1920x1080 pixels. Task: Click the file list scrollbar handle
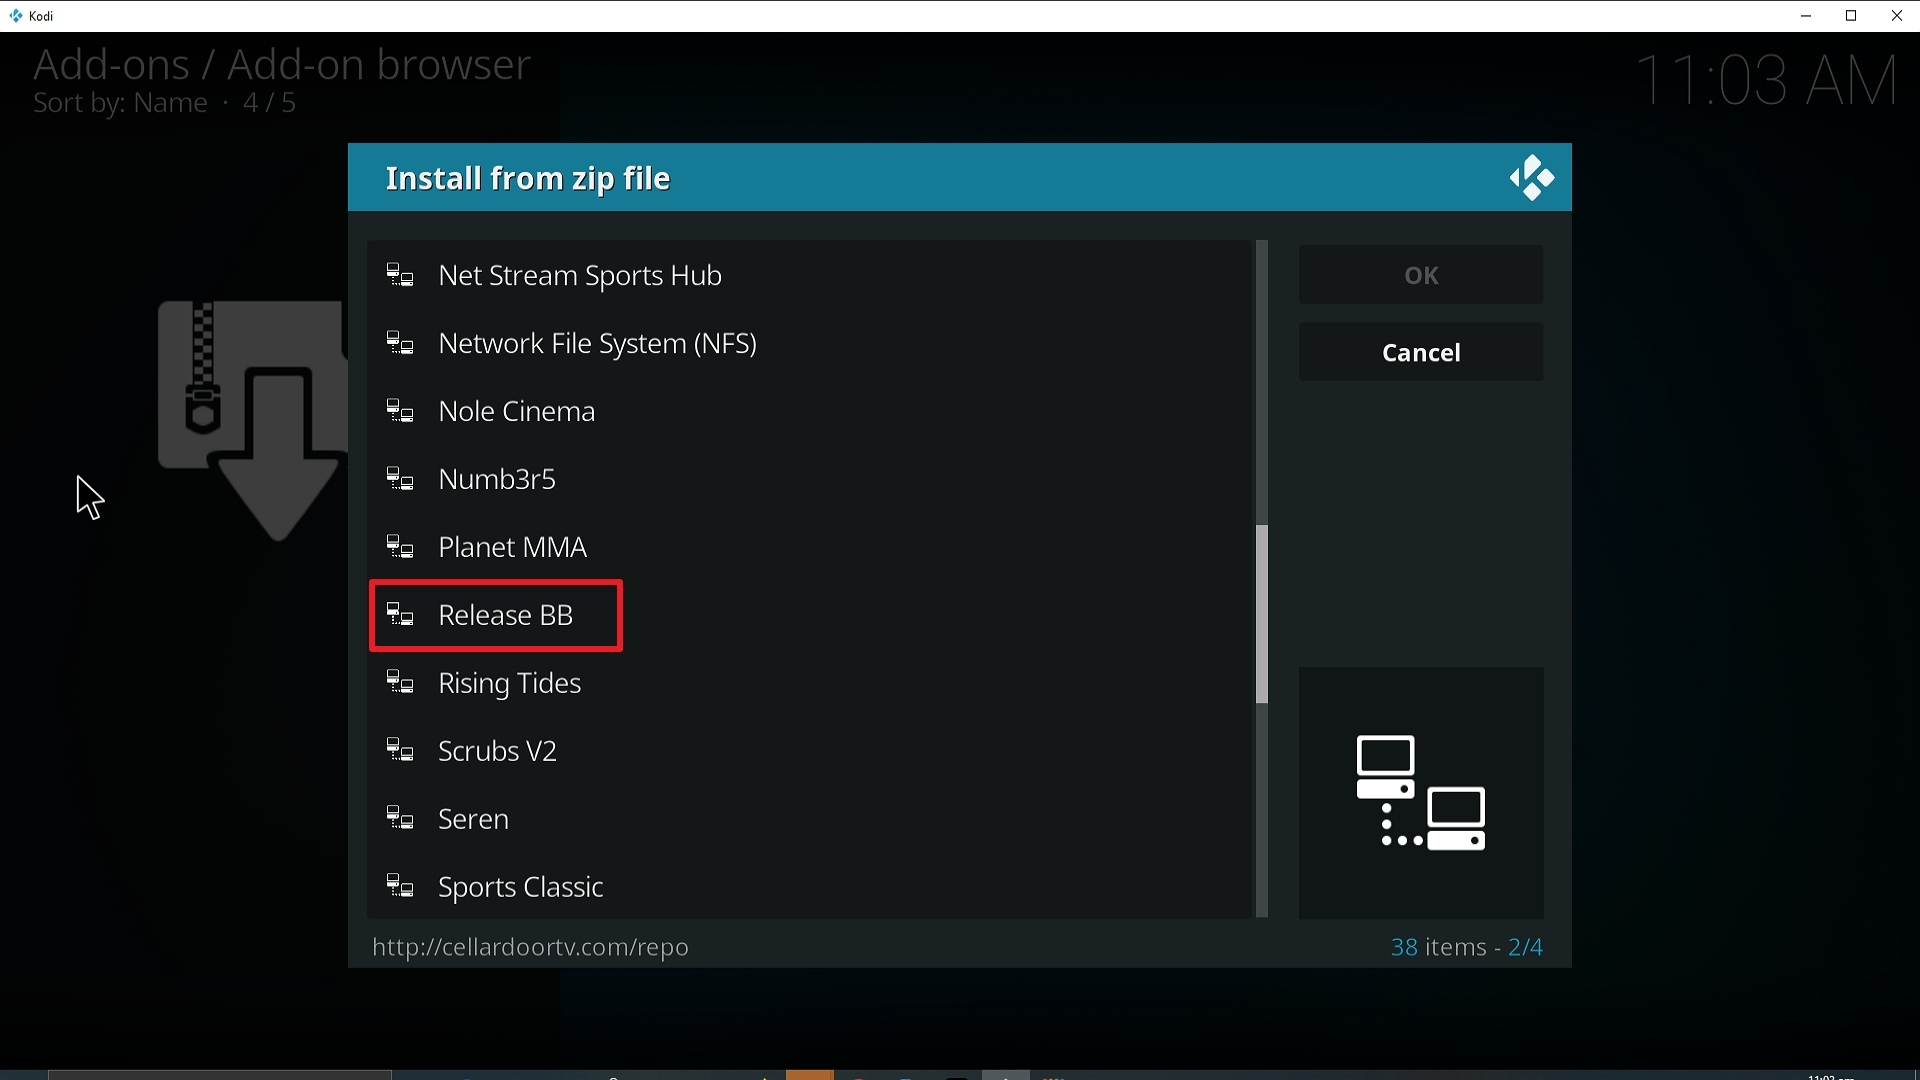coord(1262,614)
